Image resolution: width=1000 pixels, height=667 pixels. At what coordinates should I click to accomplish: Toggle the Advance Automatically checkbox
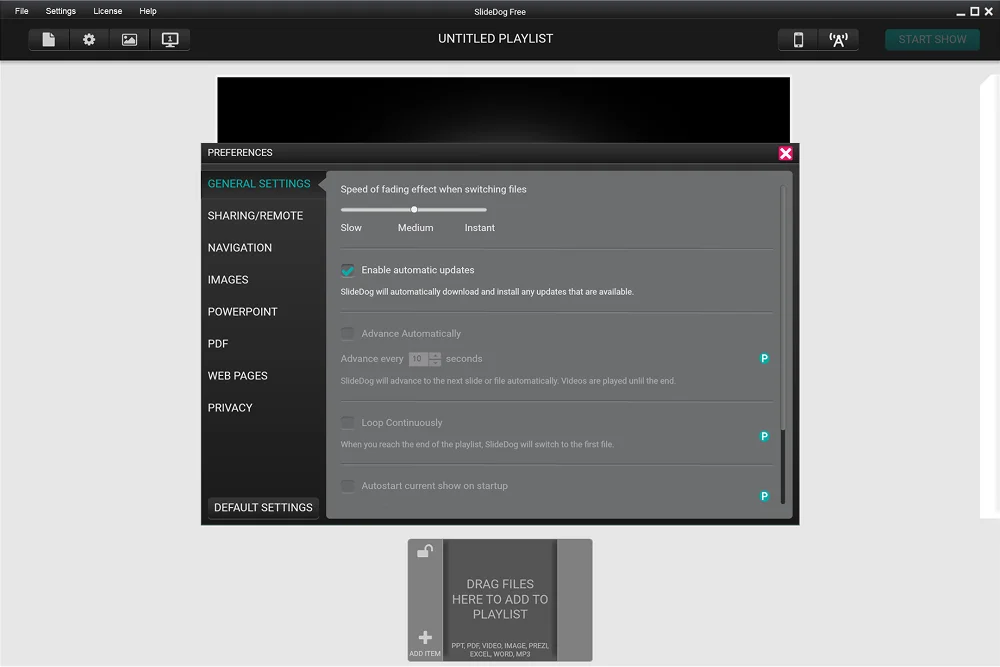[x=348, y=334]
